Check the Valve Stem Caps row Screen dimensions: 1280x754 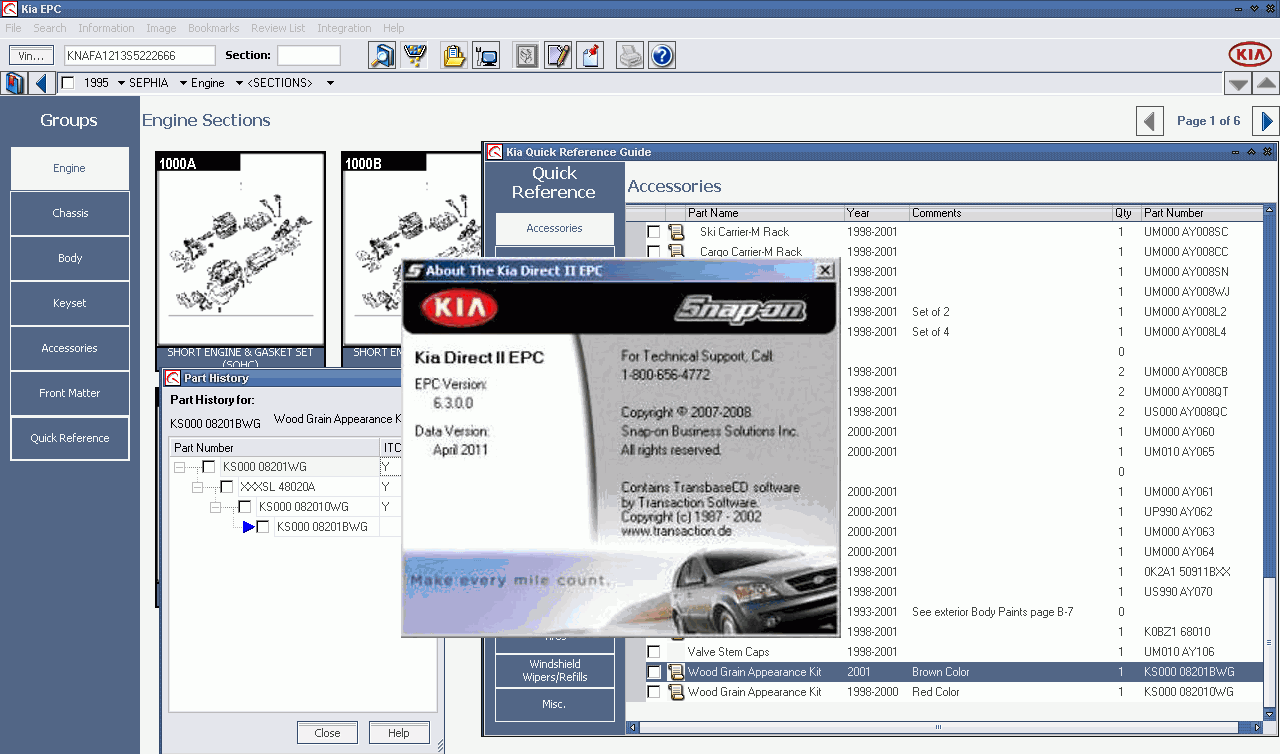pyautogui.click(x=654, y=652)
